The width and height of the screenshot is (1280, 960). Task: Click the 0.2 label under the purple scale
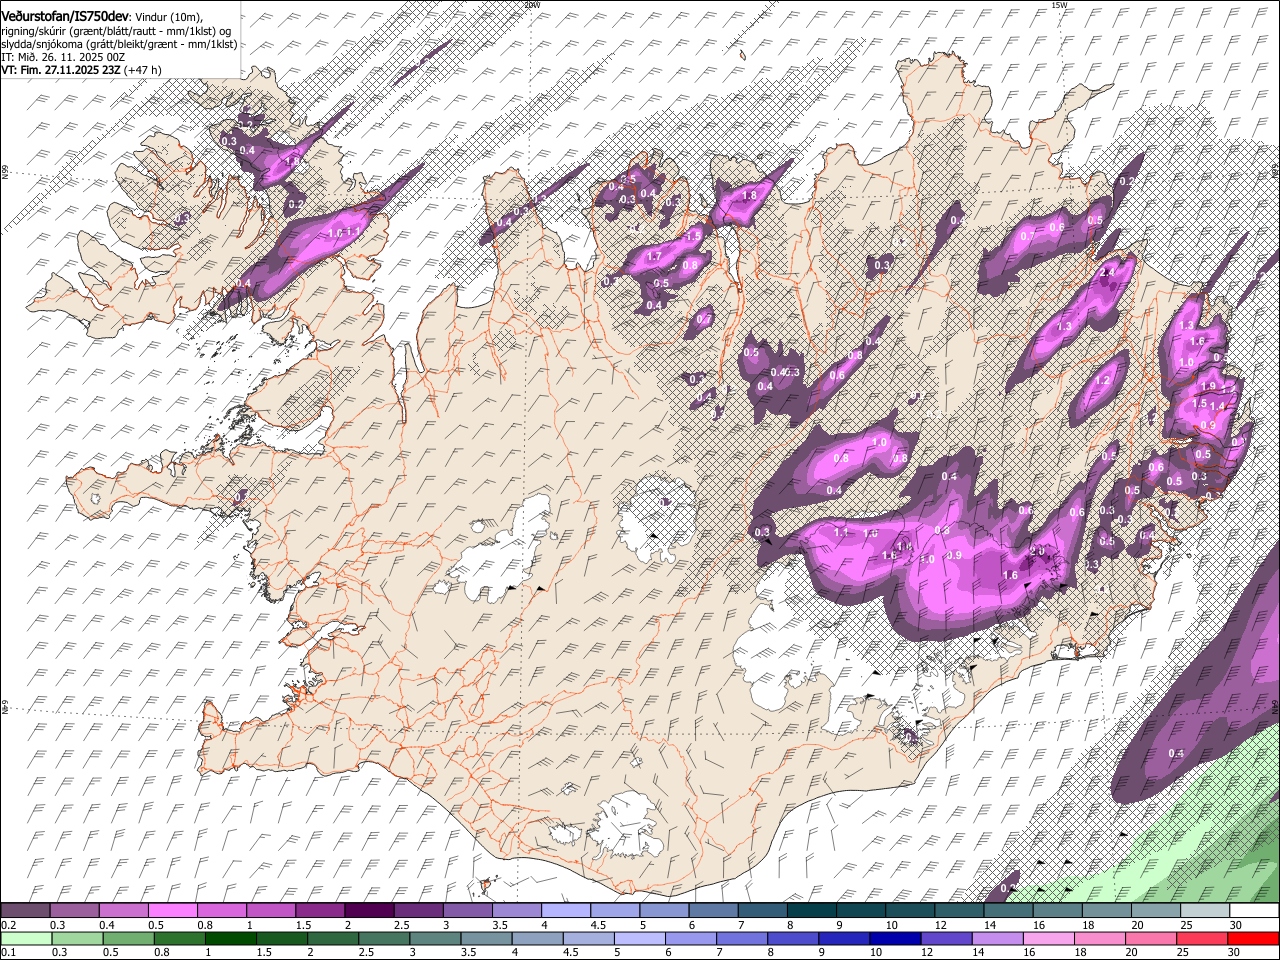(x=8, y=925)
